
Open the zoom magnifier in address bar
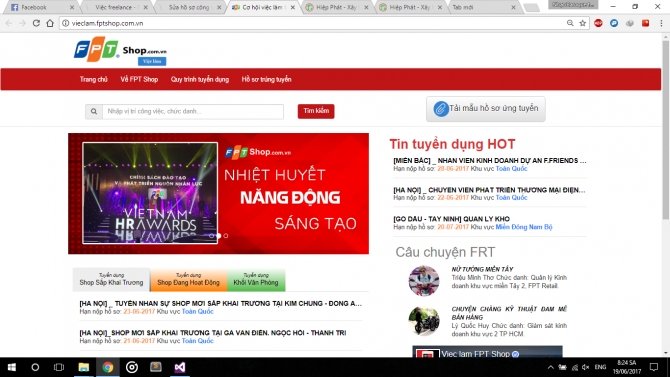tap(570, 23)
